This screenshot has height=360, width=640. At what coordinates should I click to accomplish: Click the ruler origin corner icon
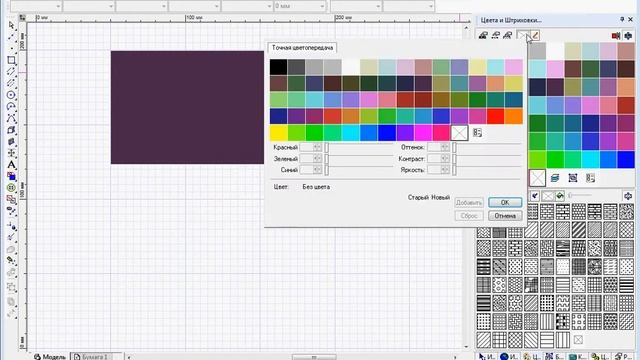click(22, 18)
